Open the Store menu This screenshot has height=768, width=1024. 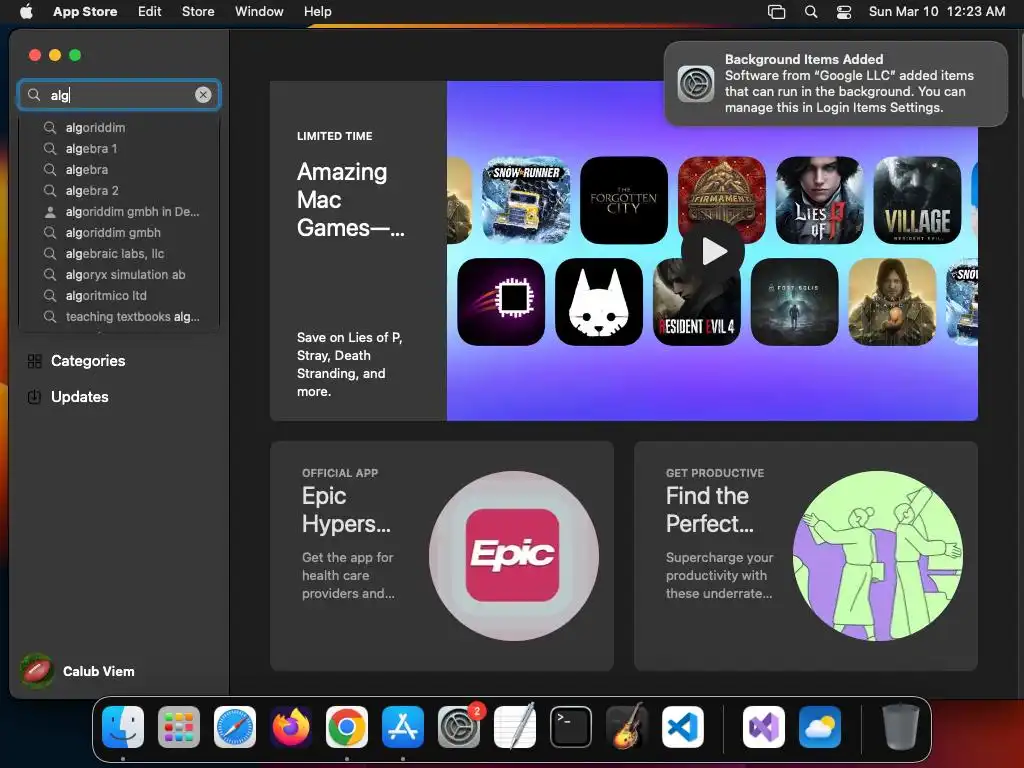point(198,12)
